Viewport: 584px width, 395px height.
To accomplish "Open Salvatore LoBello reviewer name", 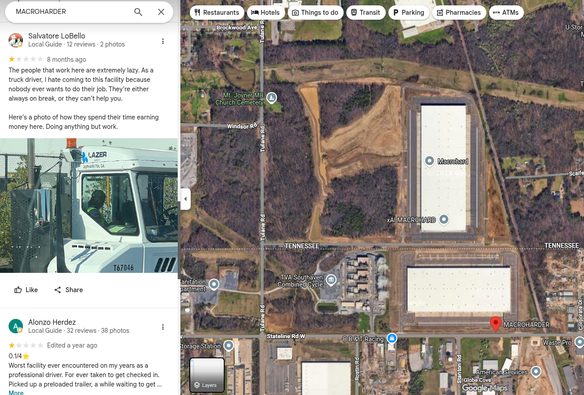I will [x=57, y=36].
